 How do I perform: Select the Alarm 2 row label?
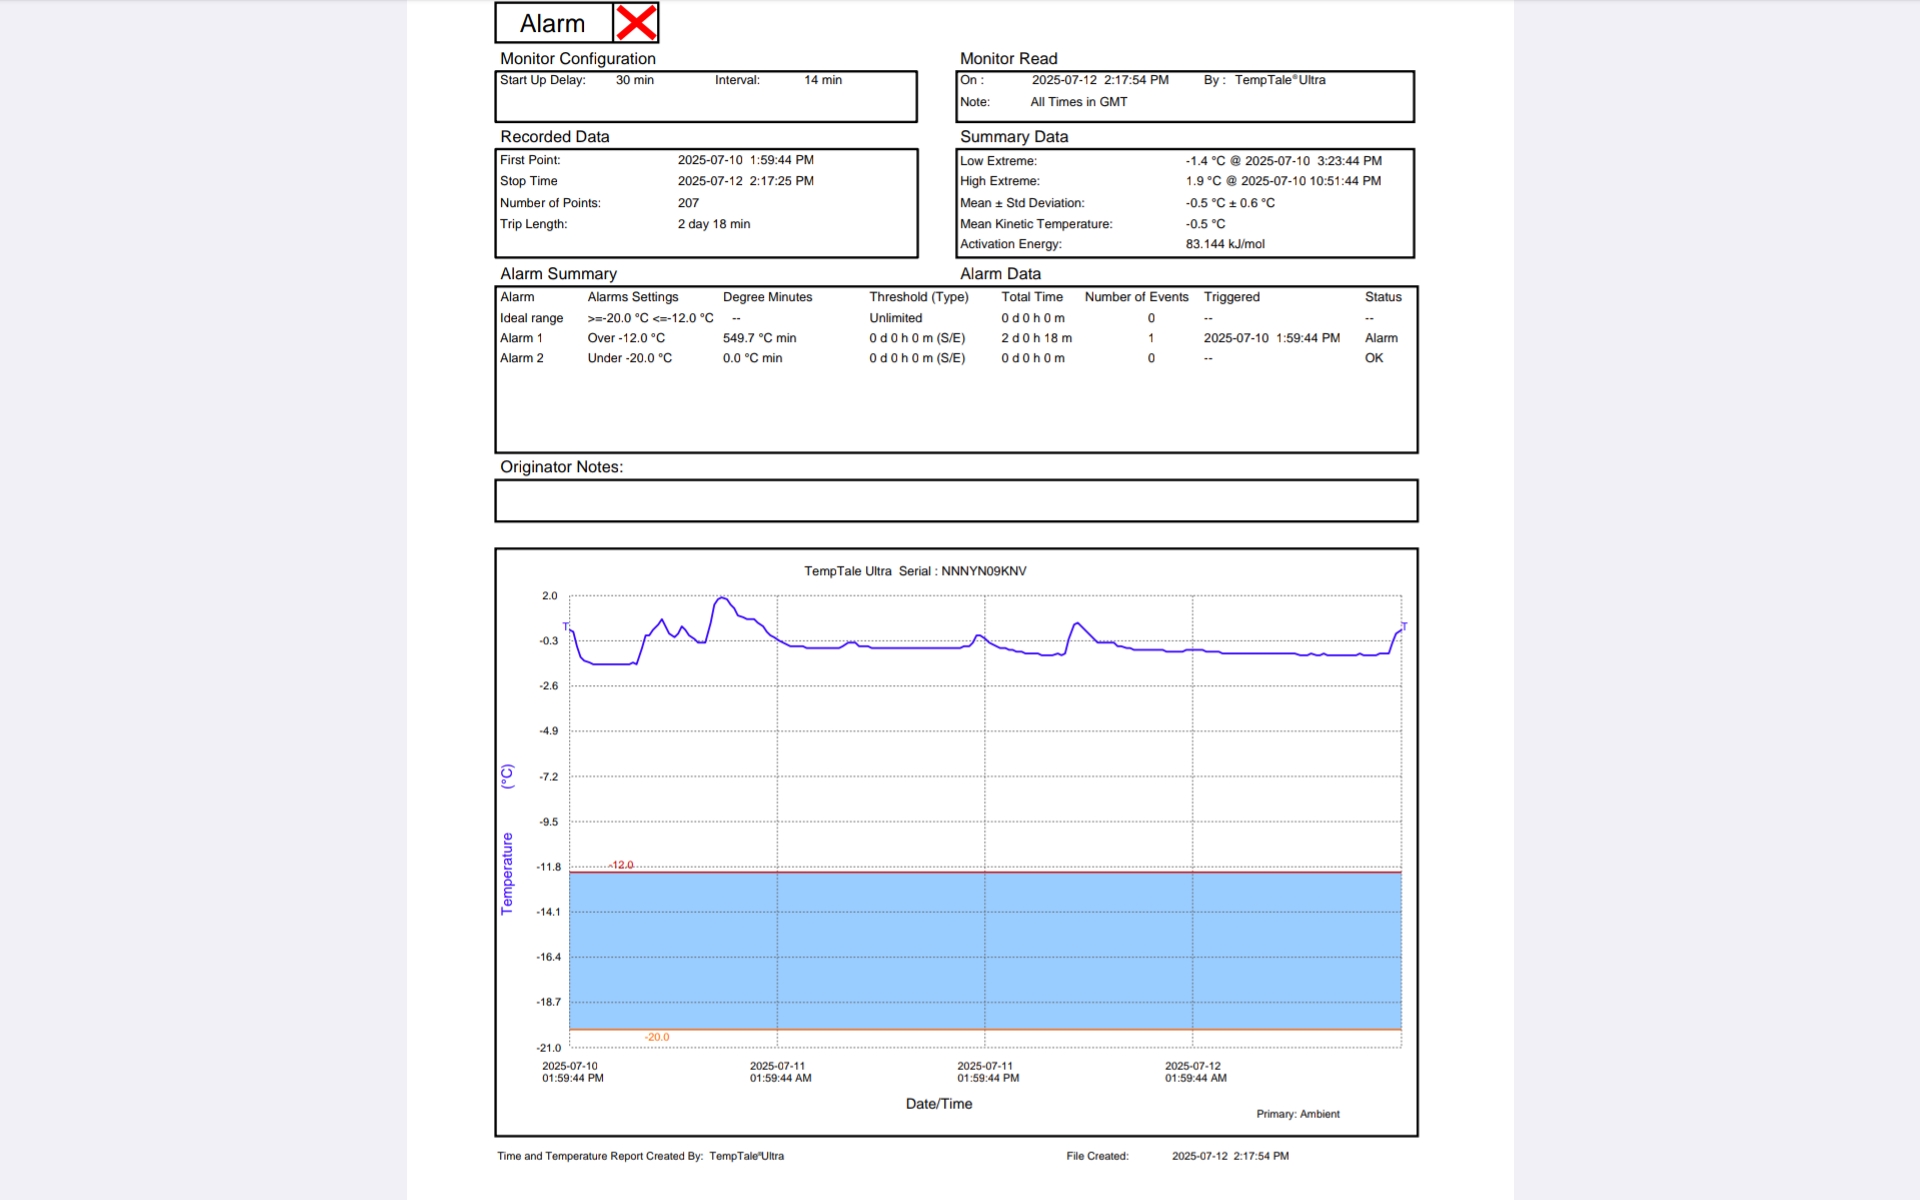[x=521, y=358]
